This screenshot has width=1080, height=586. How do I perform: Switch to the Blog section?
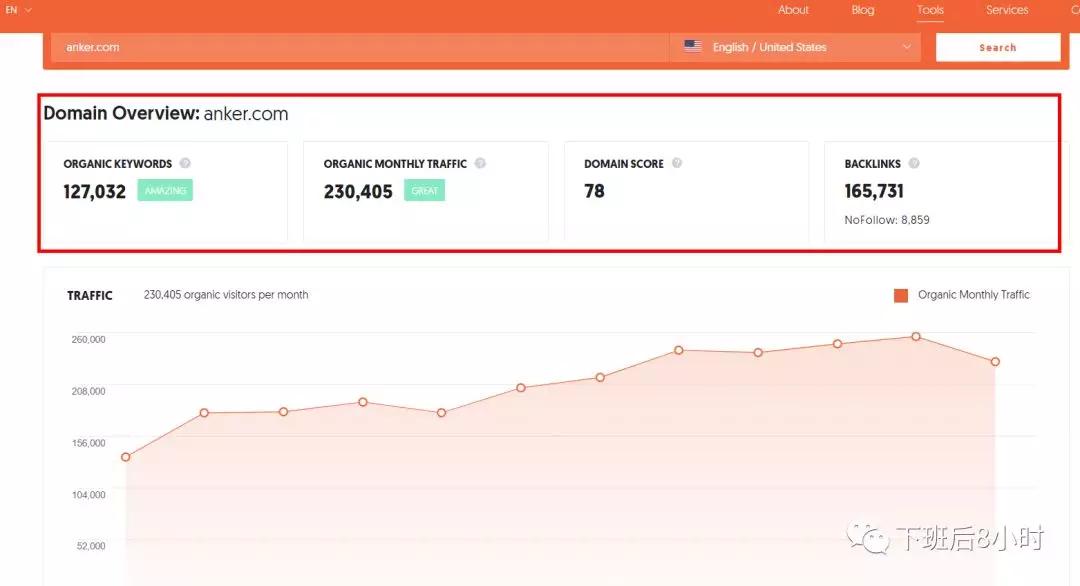click(x=862, y=9)
